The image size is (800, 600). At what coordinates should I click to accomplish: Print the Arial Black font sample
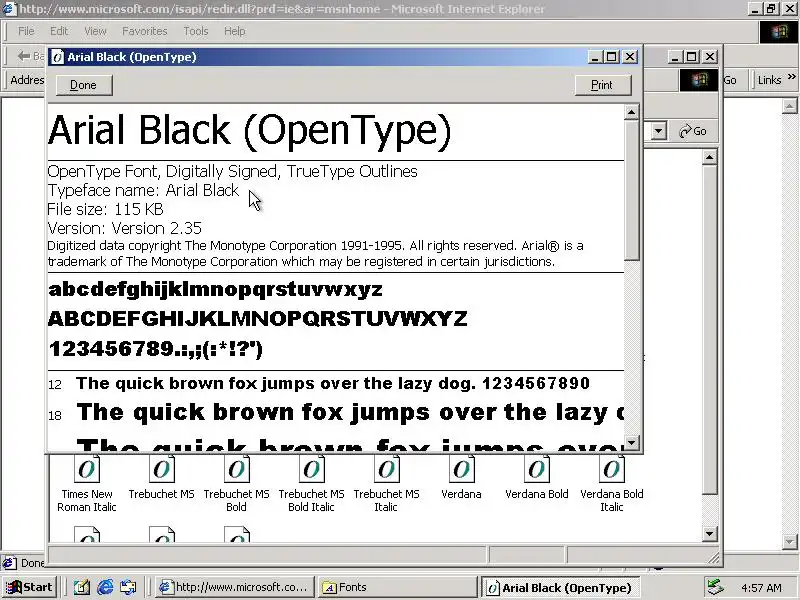[x=602, y=85]
